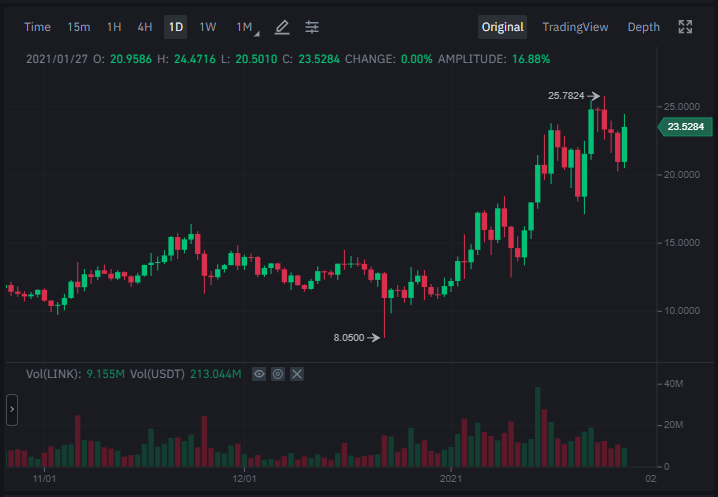Switch to TradingView chart mode

click(x=575, y=27)
